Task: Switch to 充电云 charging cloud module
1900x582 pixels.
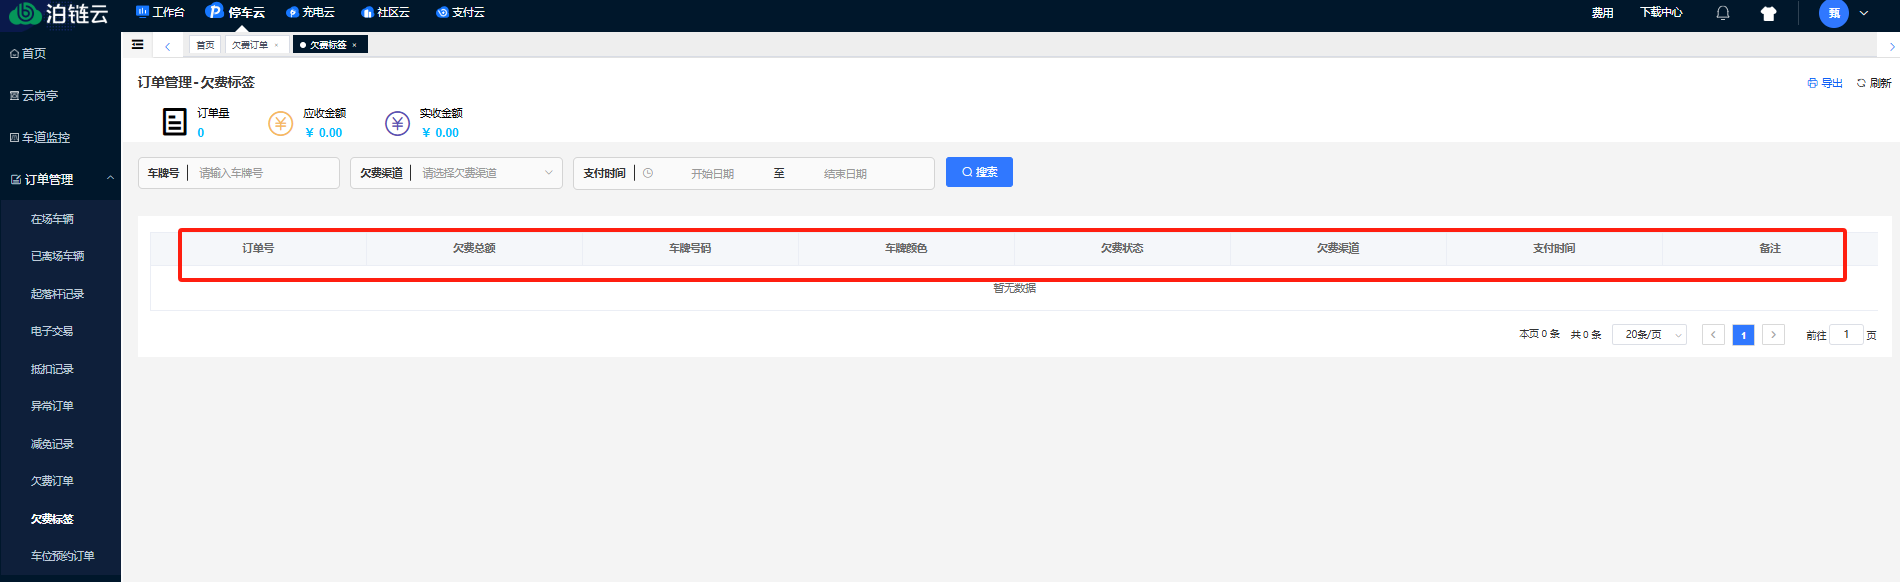Action: tap(310, 12)
